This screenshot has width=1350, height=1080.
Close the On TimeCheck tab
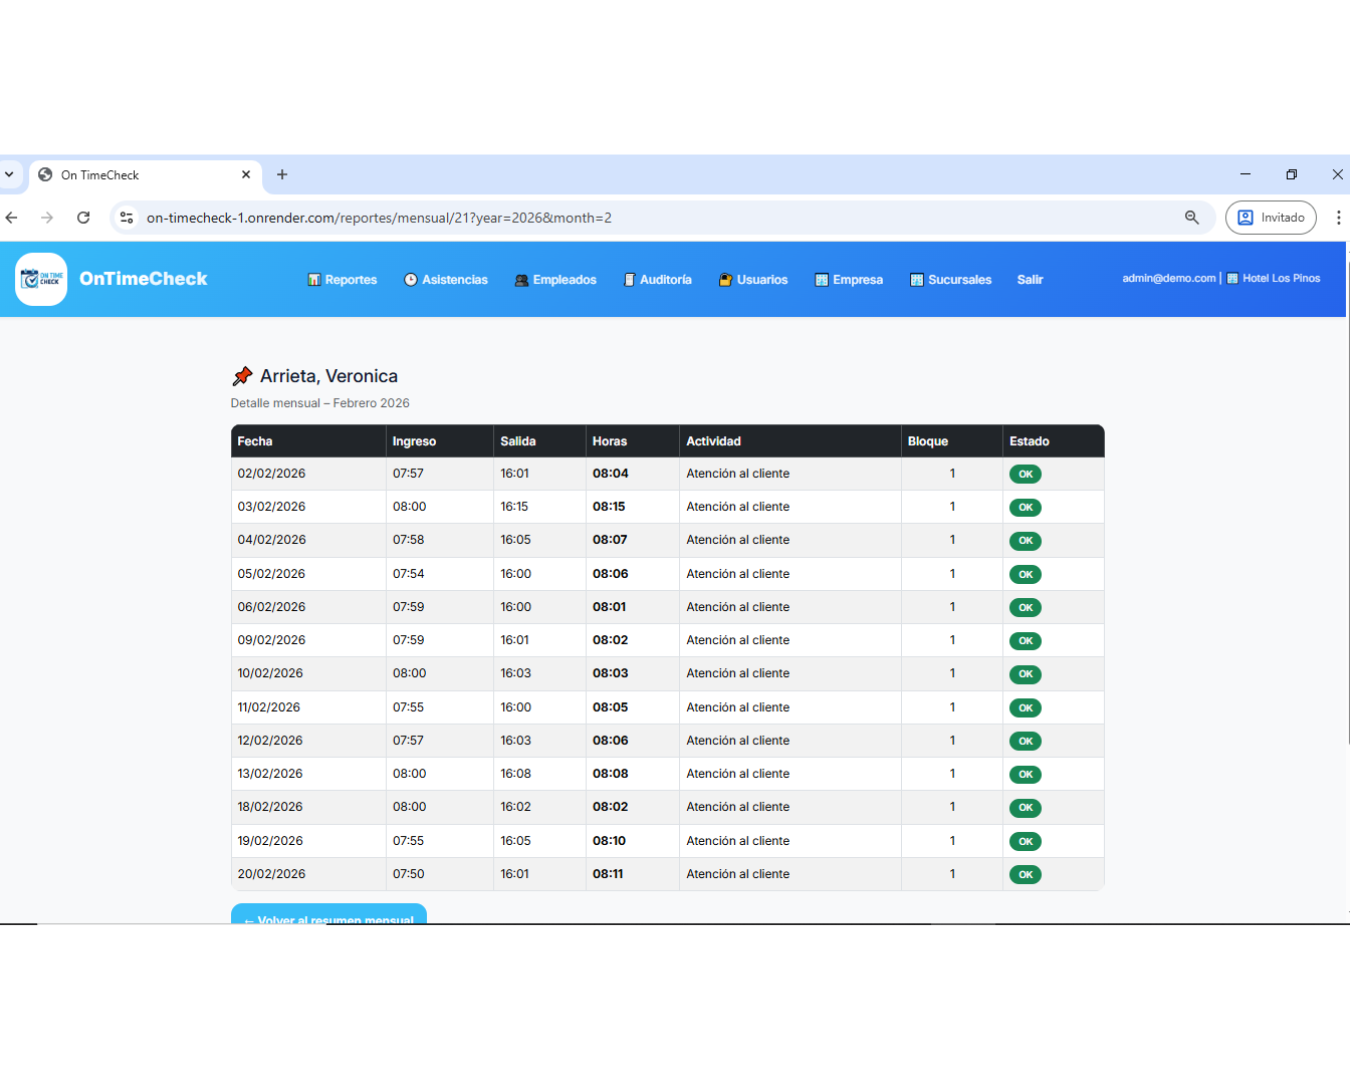246,175
